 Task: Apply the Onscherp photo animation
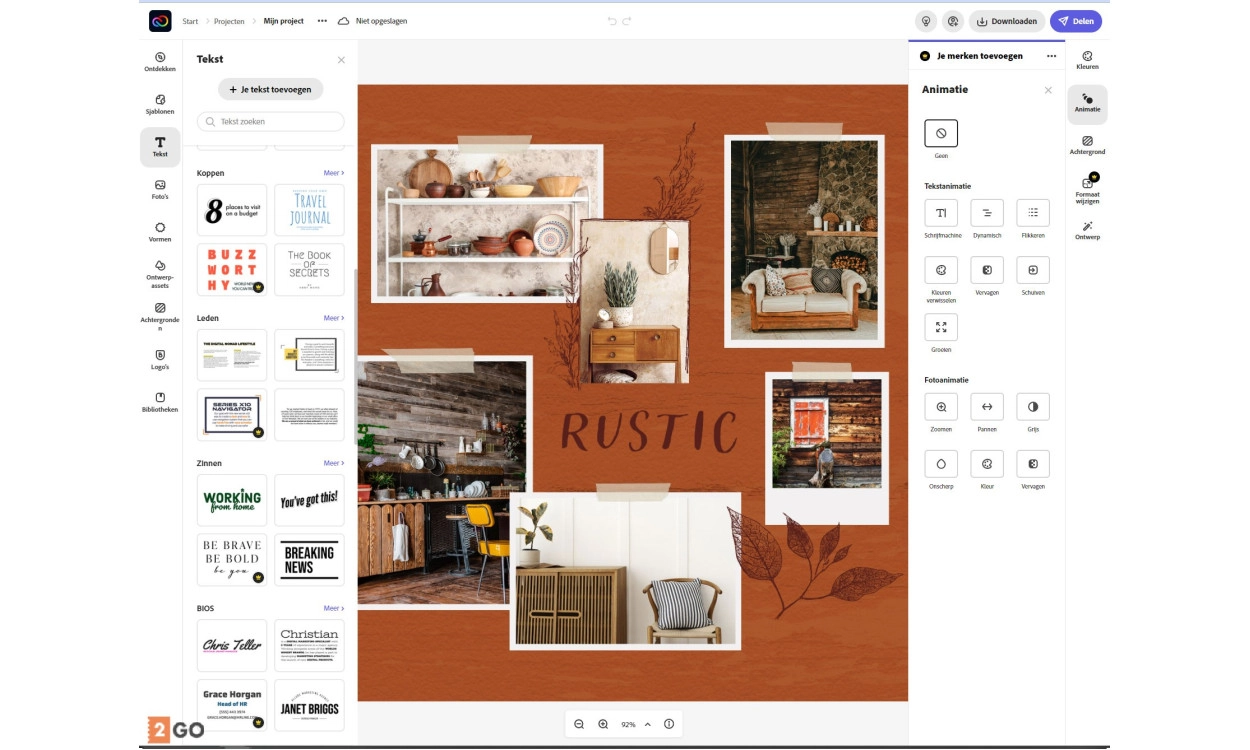(941, 464)
